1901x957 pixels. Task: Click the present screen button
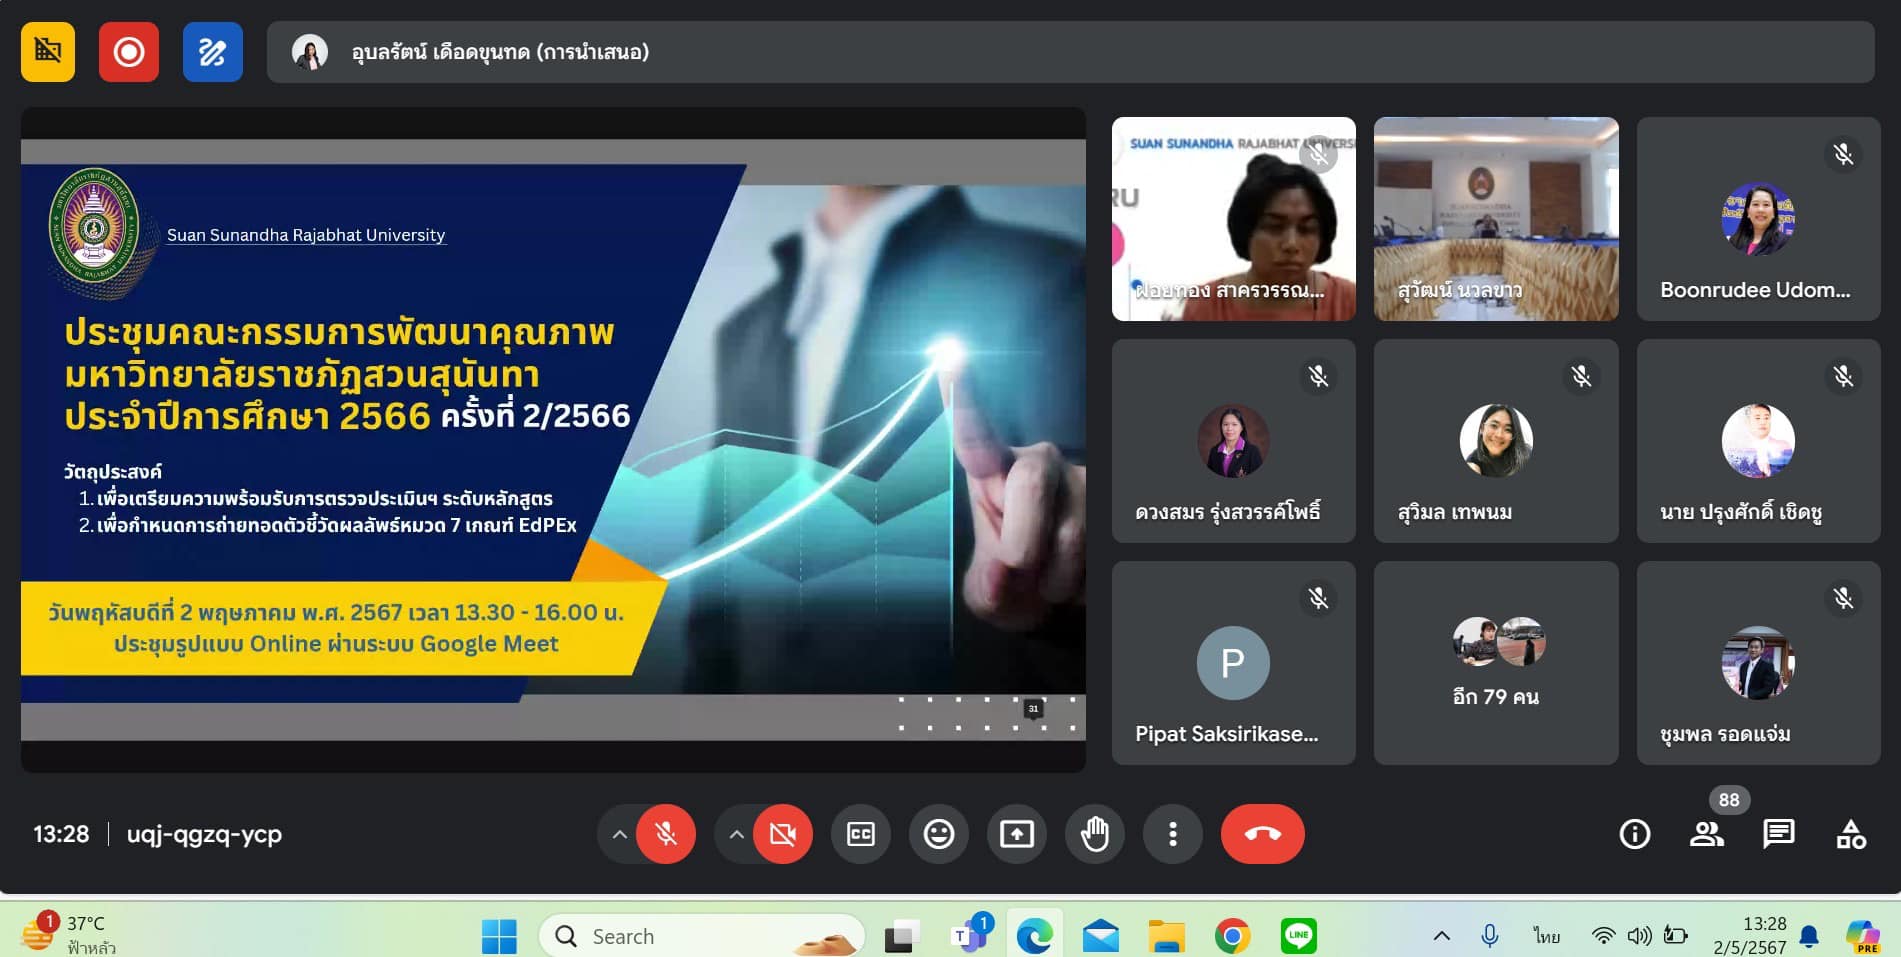point(1016,834)
